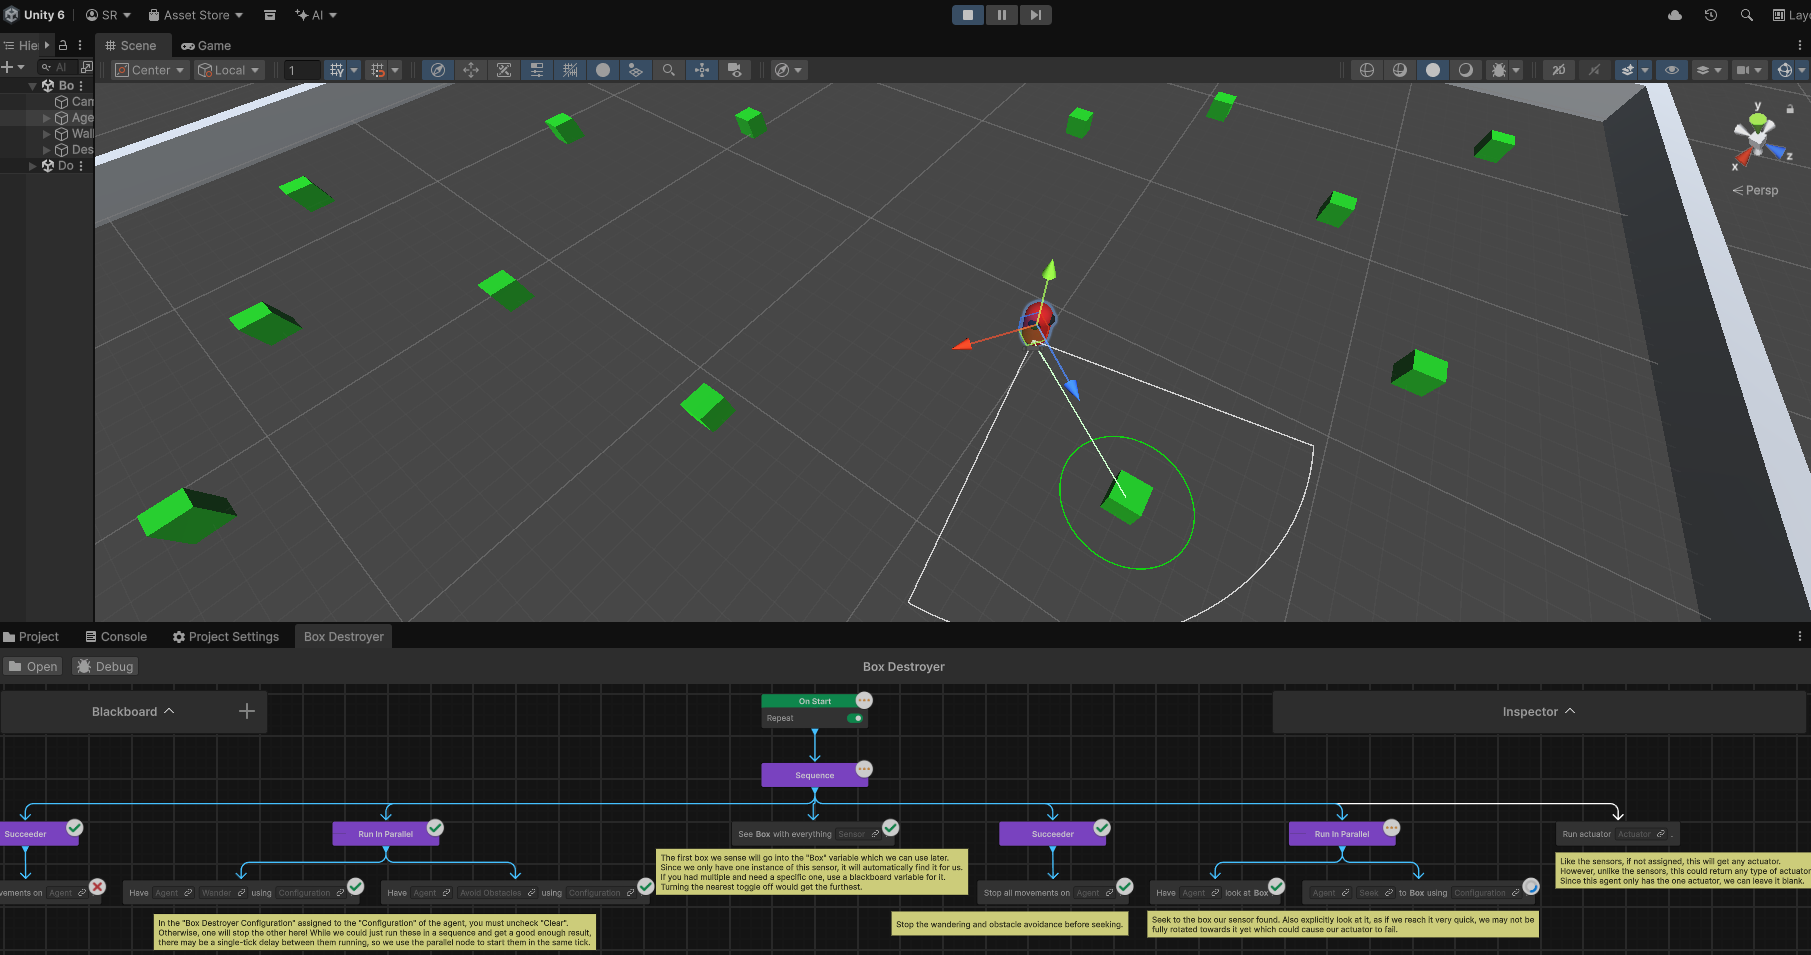
Task: Open the AI menu in the top bar
Action: point(315,15)
